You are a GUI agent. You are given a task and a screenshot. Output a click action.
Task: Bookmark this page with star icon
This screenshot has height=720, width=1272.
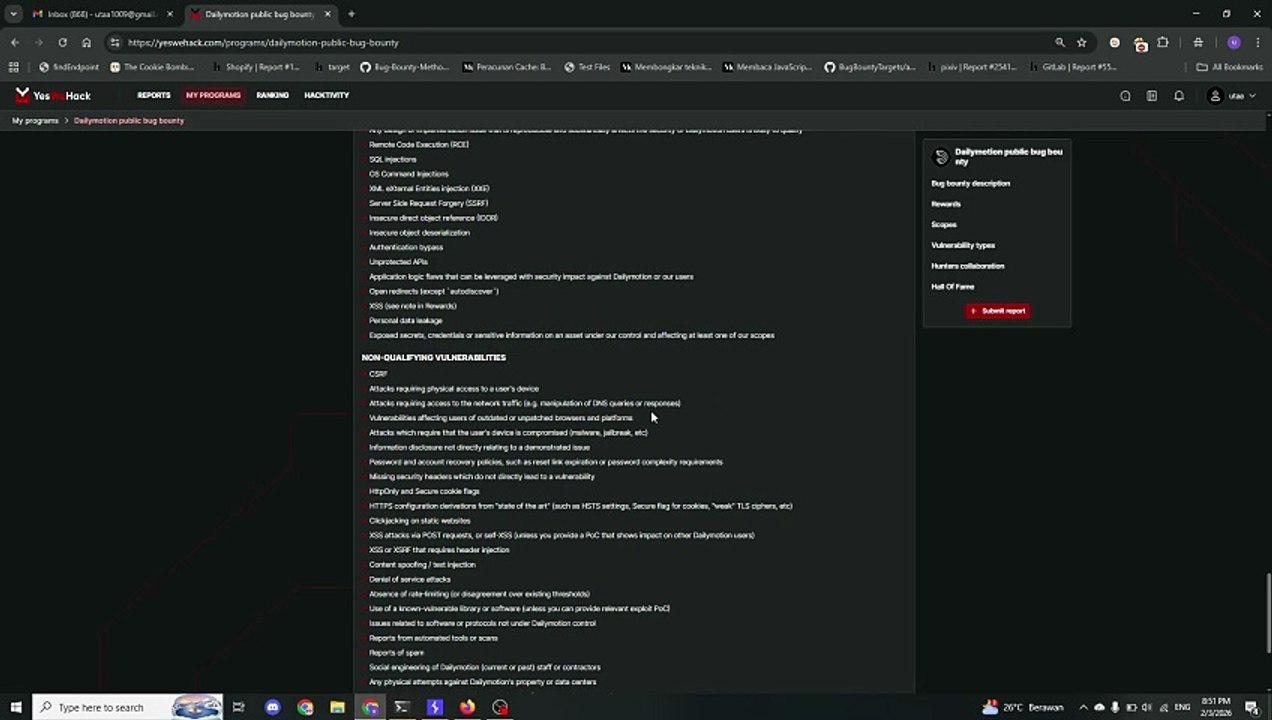(x=1081, y=43)
